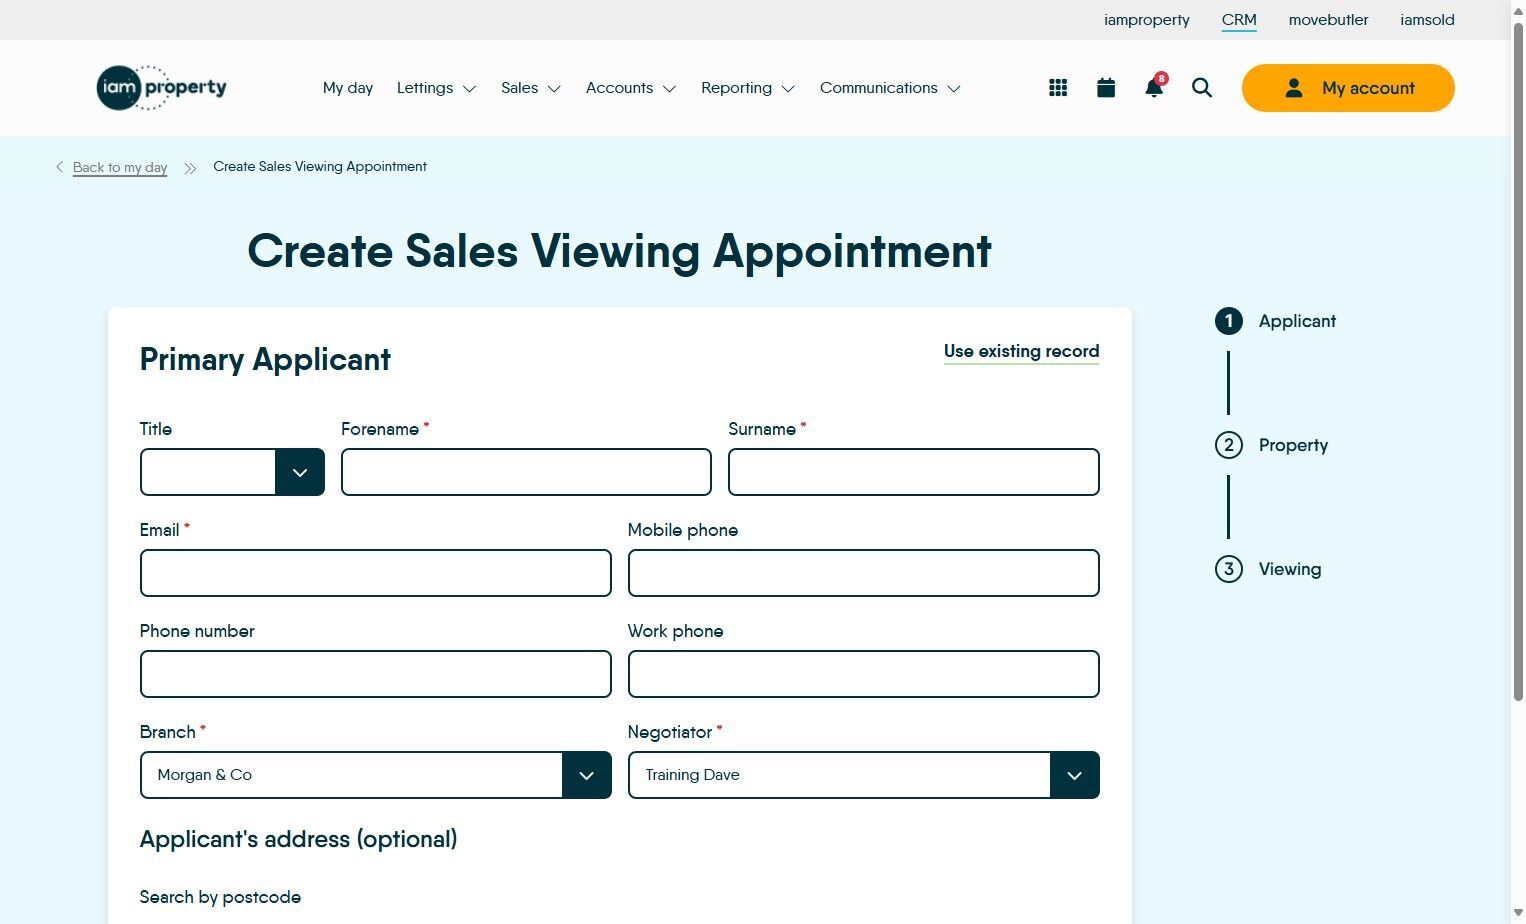Viewport: 1526px width, 924px height.
Task: Click the step 3 Viewing circle
Action: tap(1229, 569)
